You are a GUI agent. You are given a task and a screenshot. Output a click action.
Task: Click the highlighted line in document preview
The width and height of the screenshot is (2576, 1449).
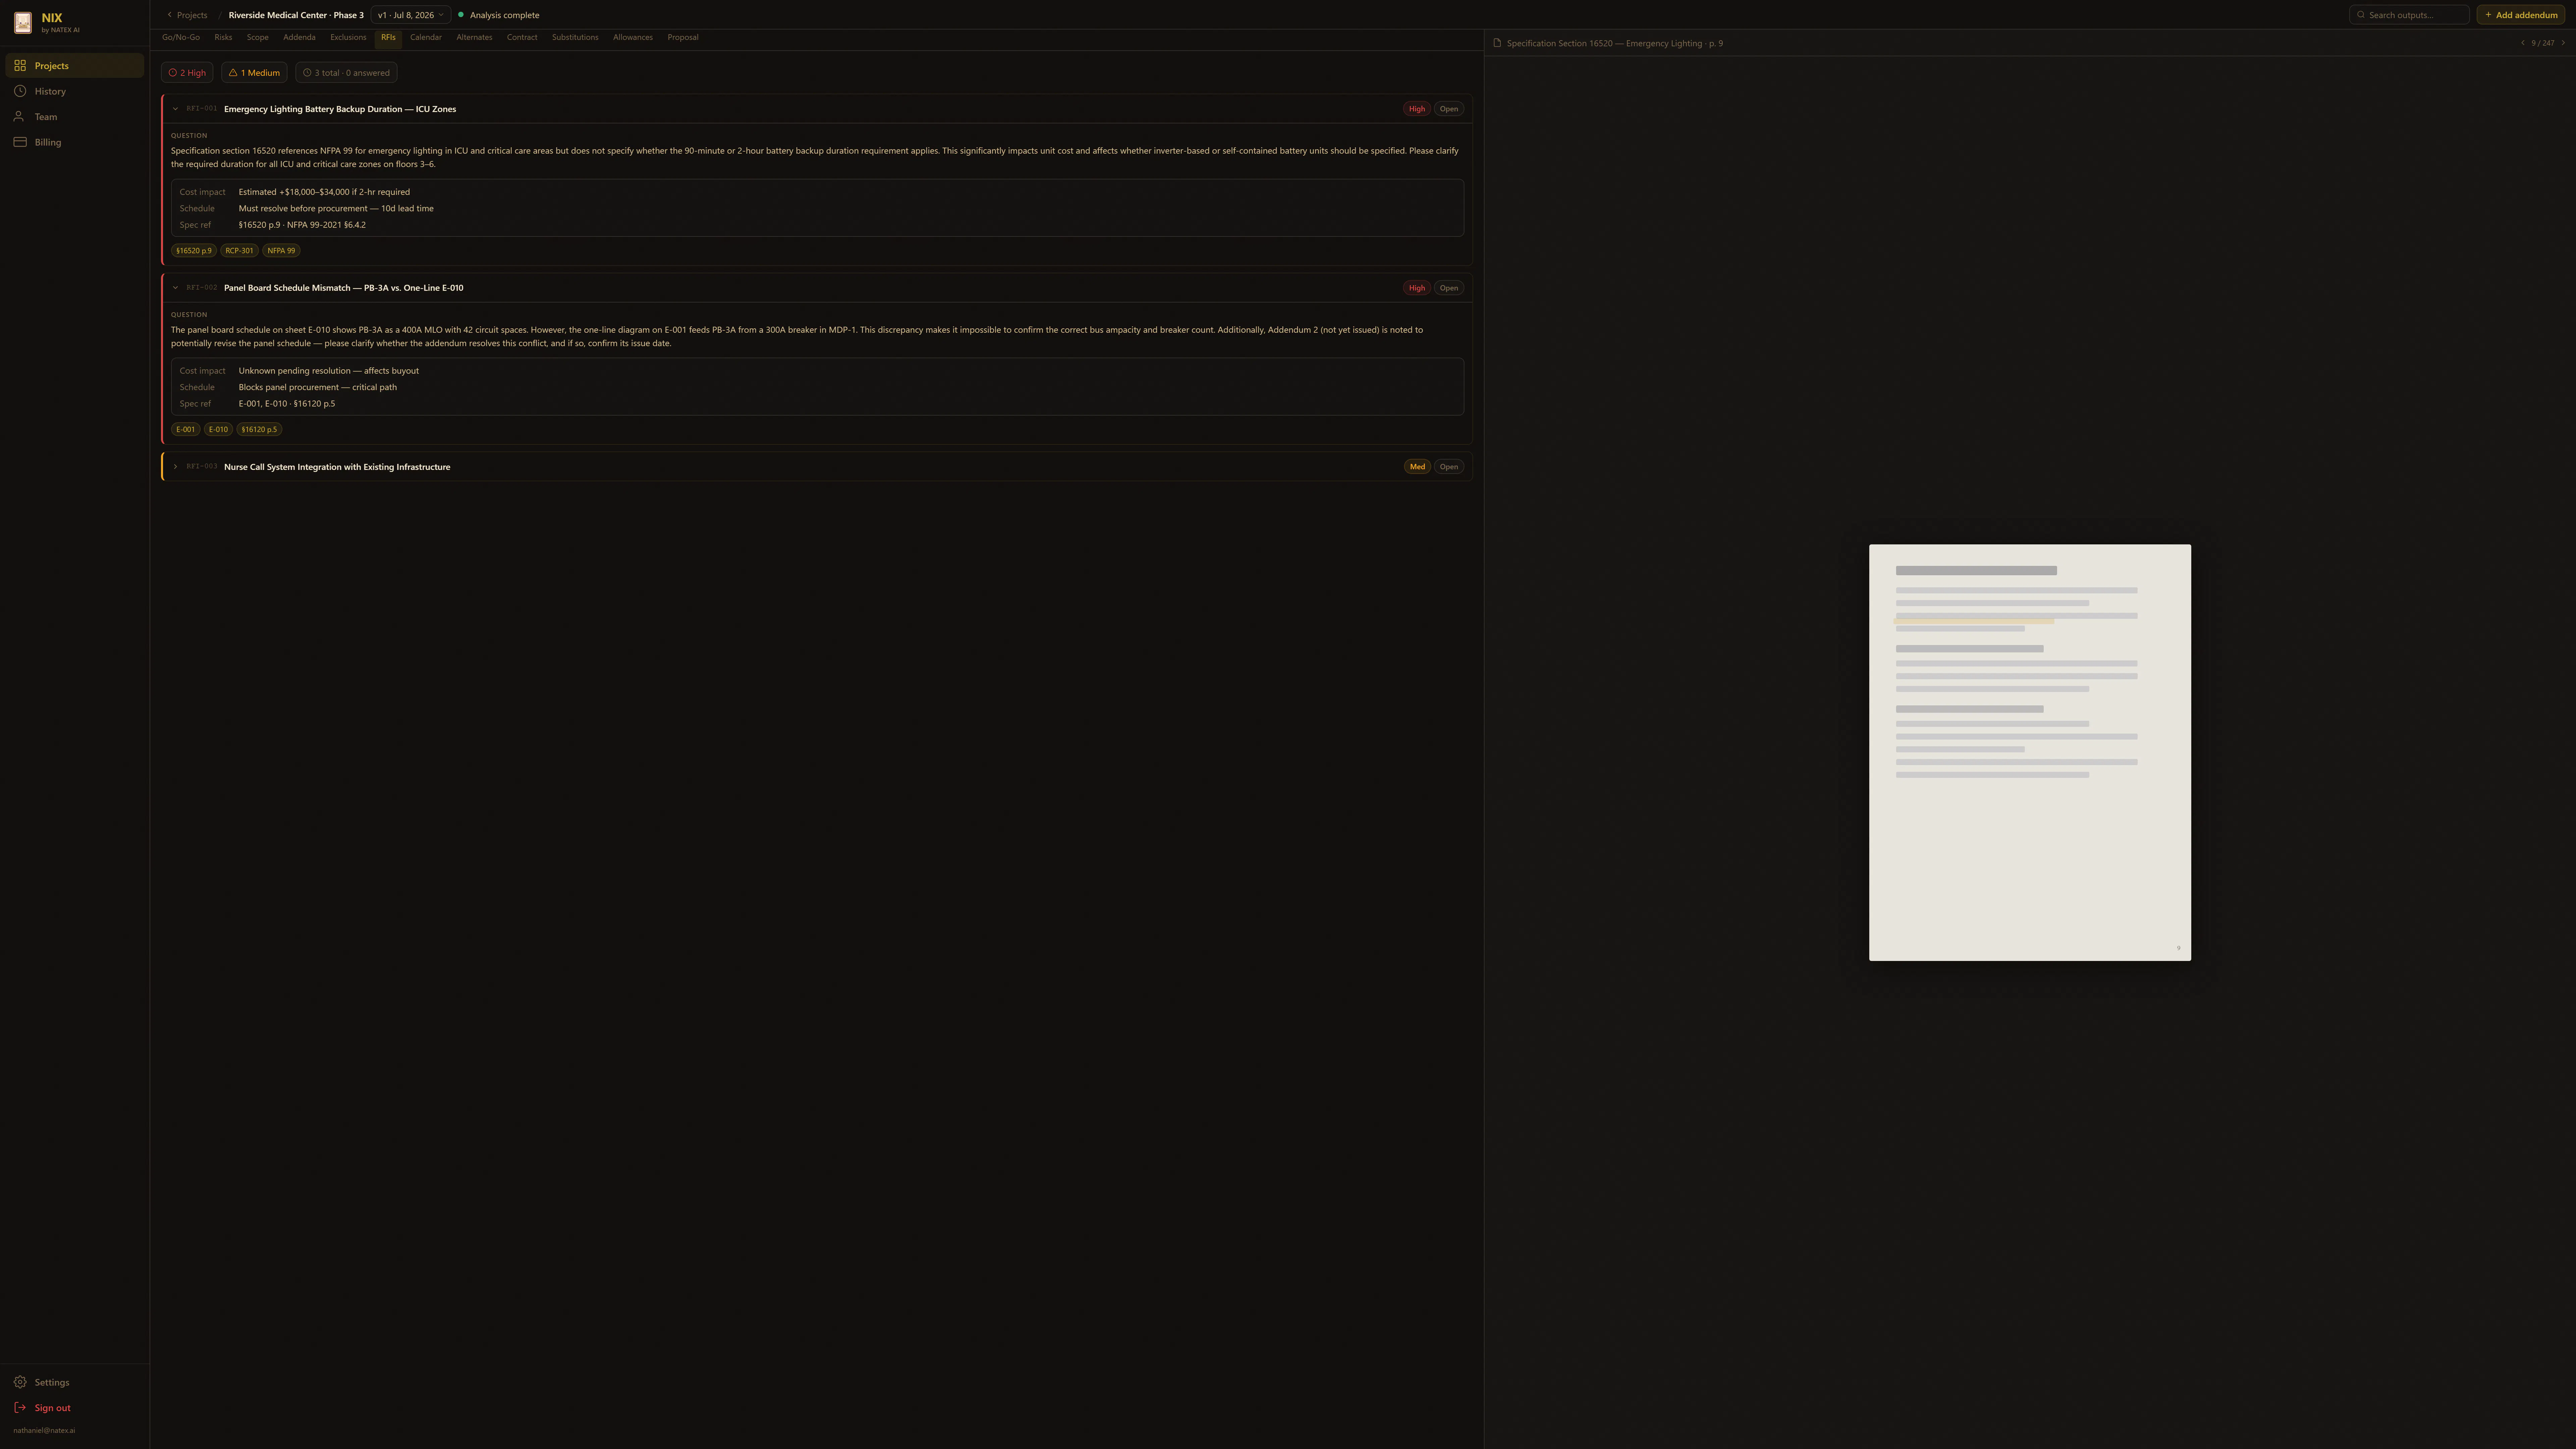(1974, 621)
